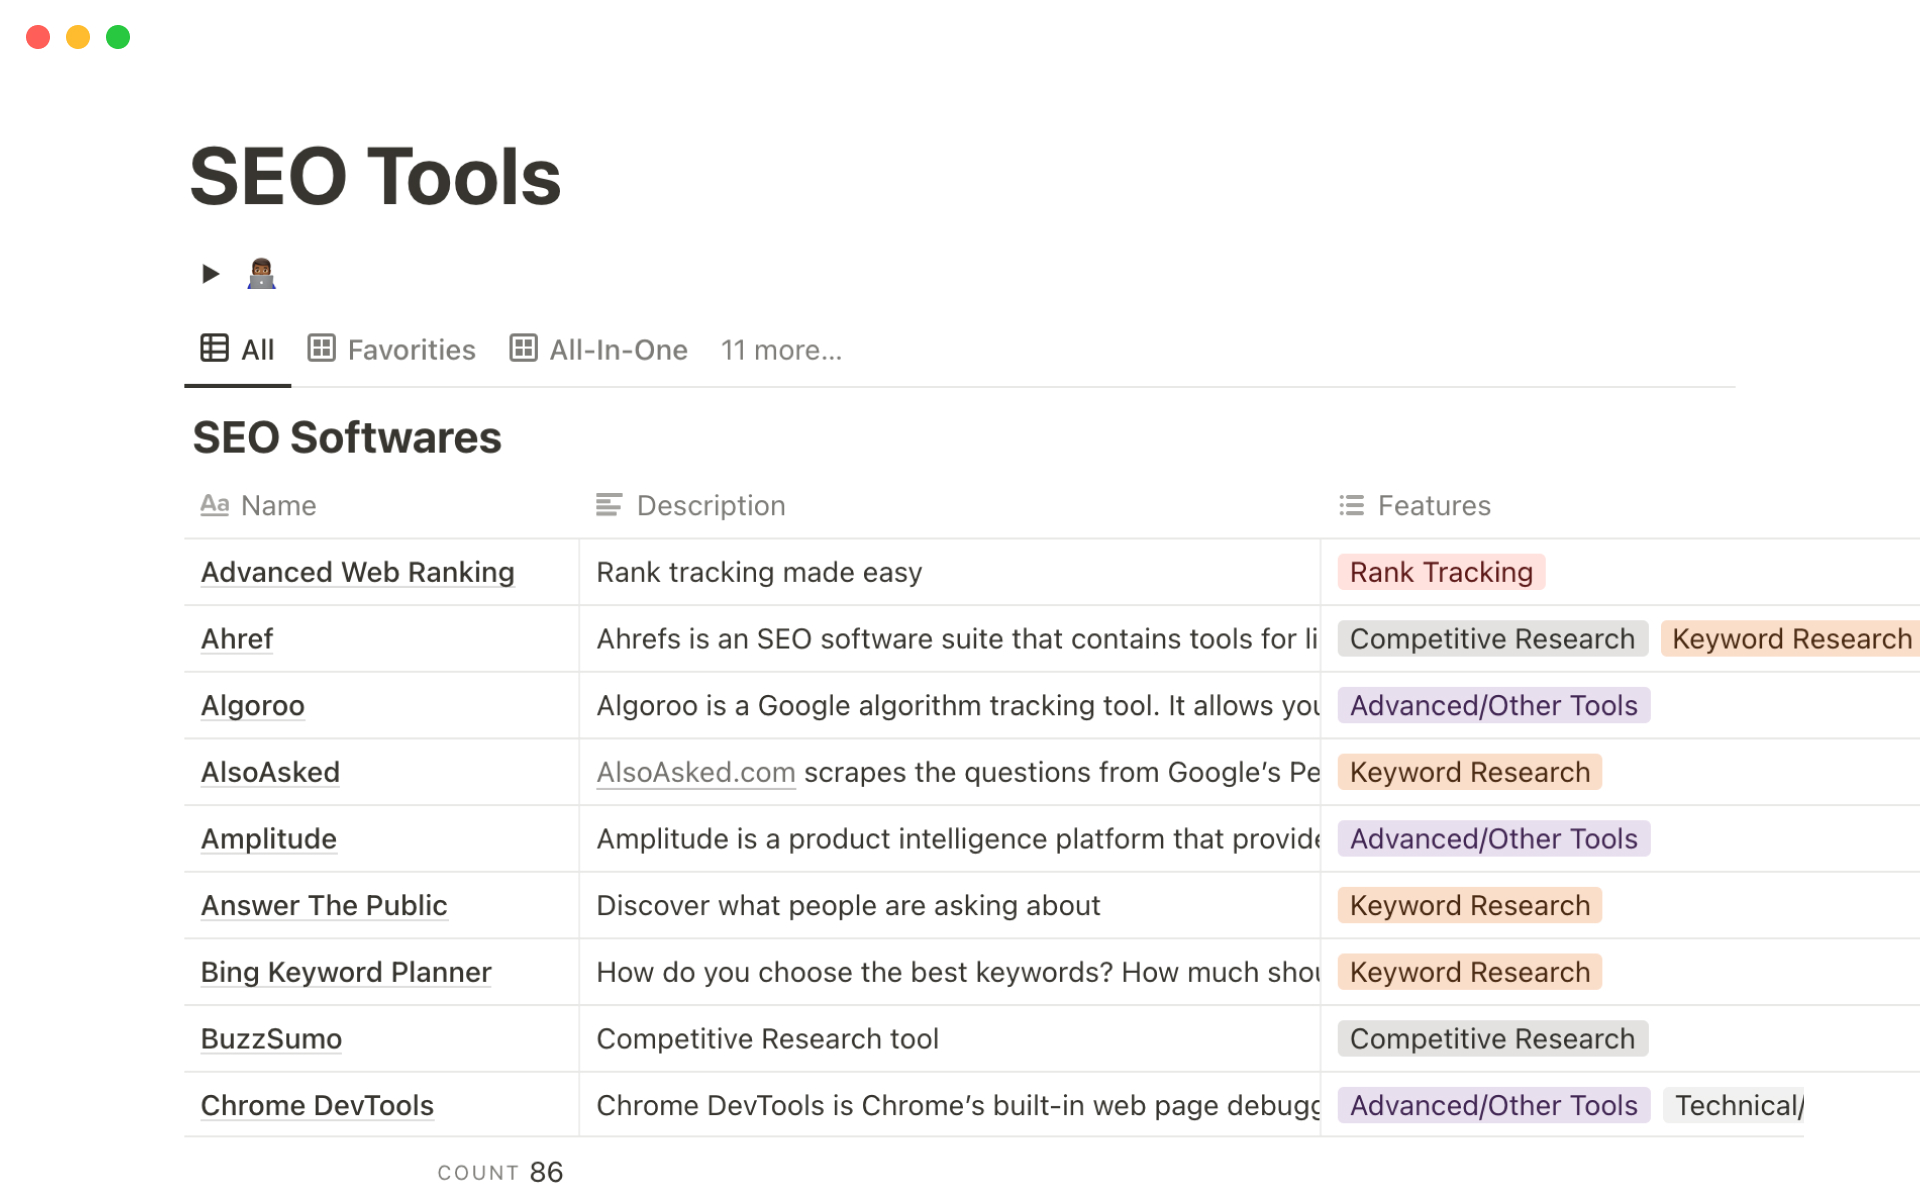The width and height of the screenshot is (1920, 1200).
Task: Open the Answer The Public page
Action: [324, 905]
